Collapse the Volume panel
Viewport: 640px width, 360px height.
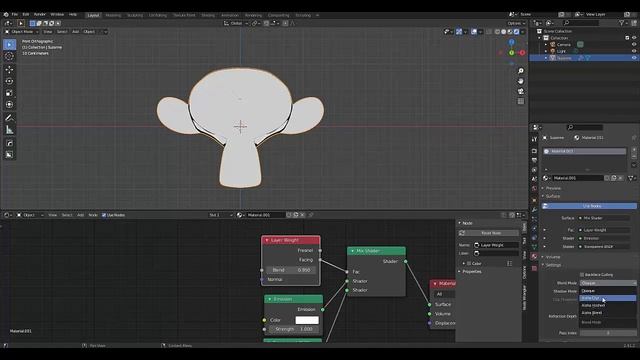[x=553, y=257]
